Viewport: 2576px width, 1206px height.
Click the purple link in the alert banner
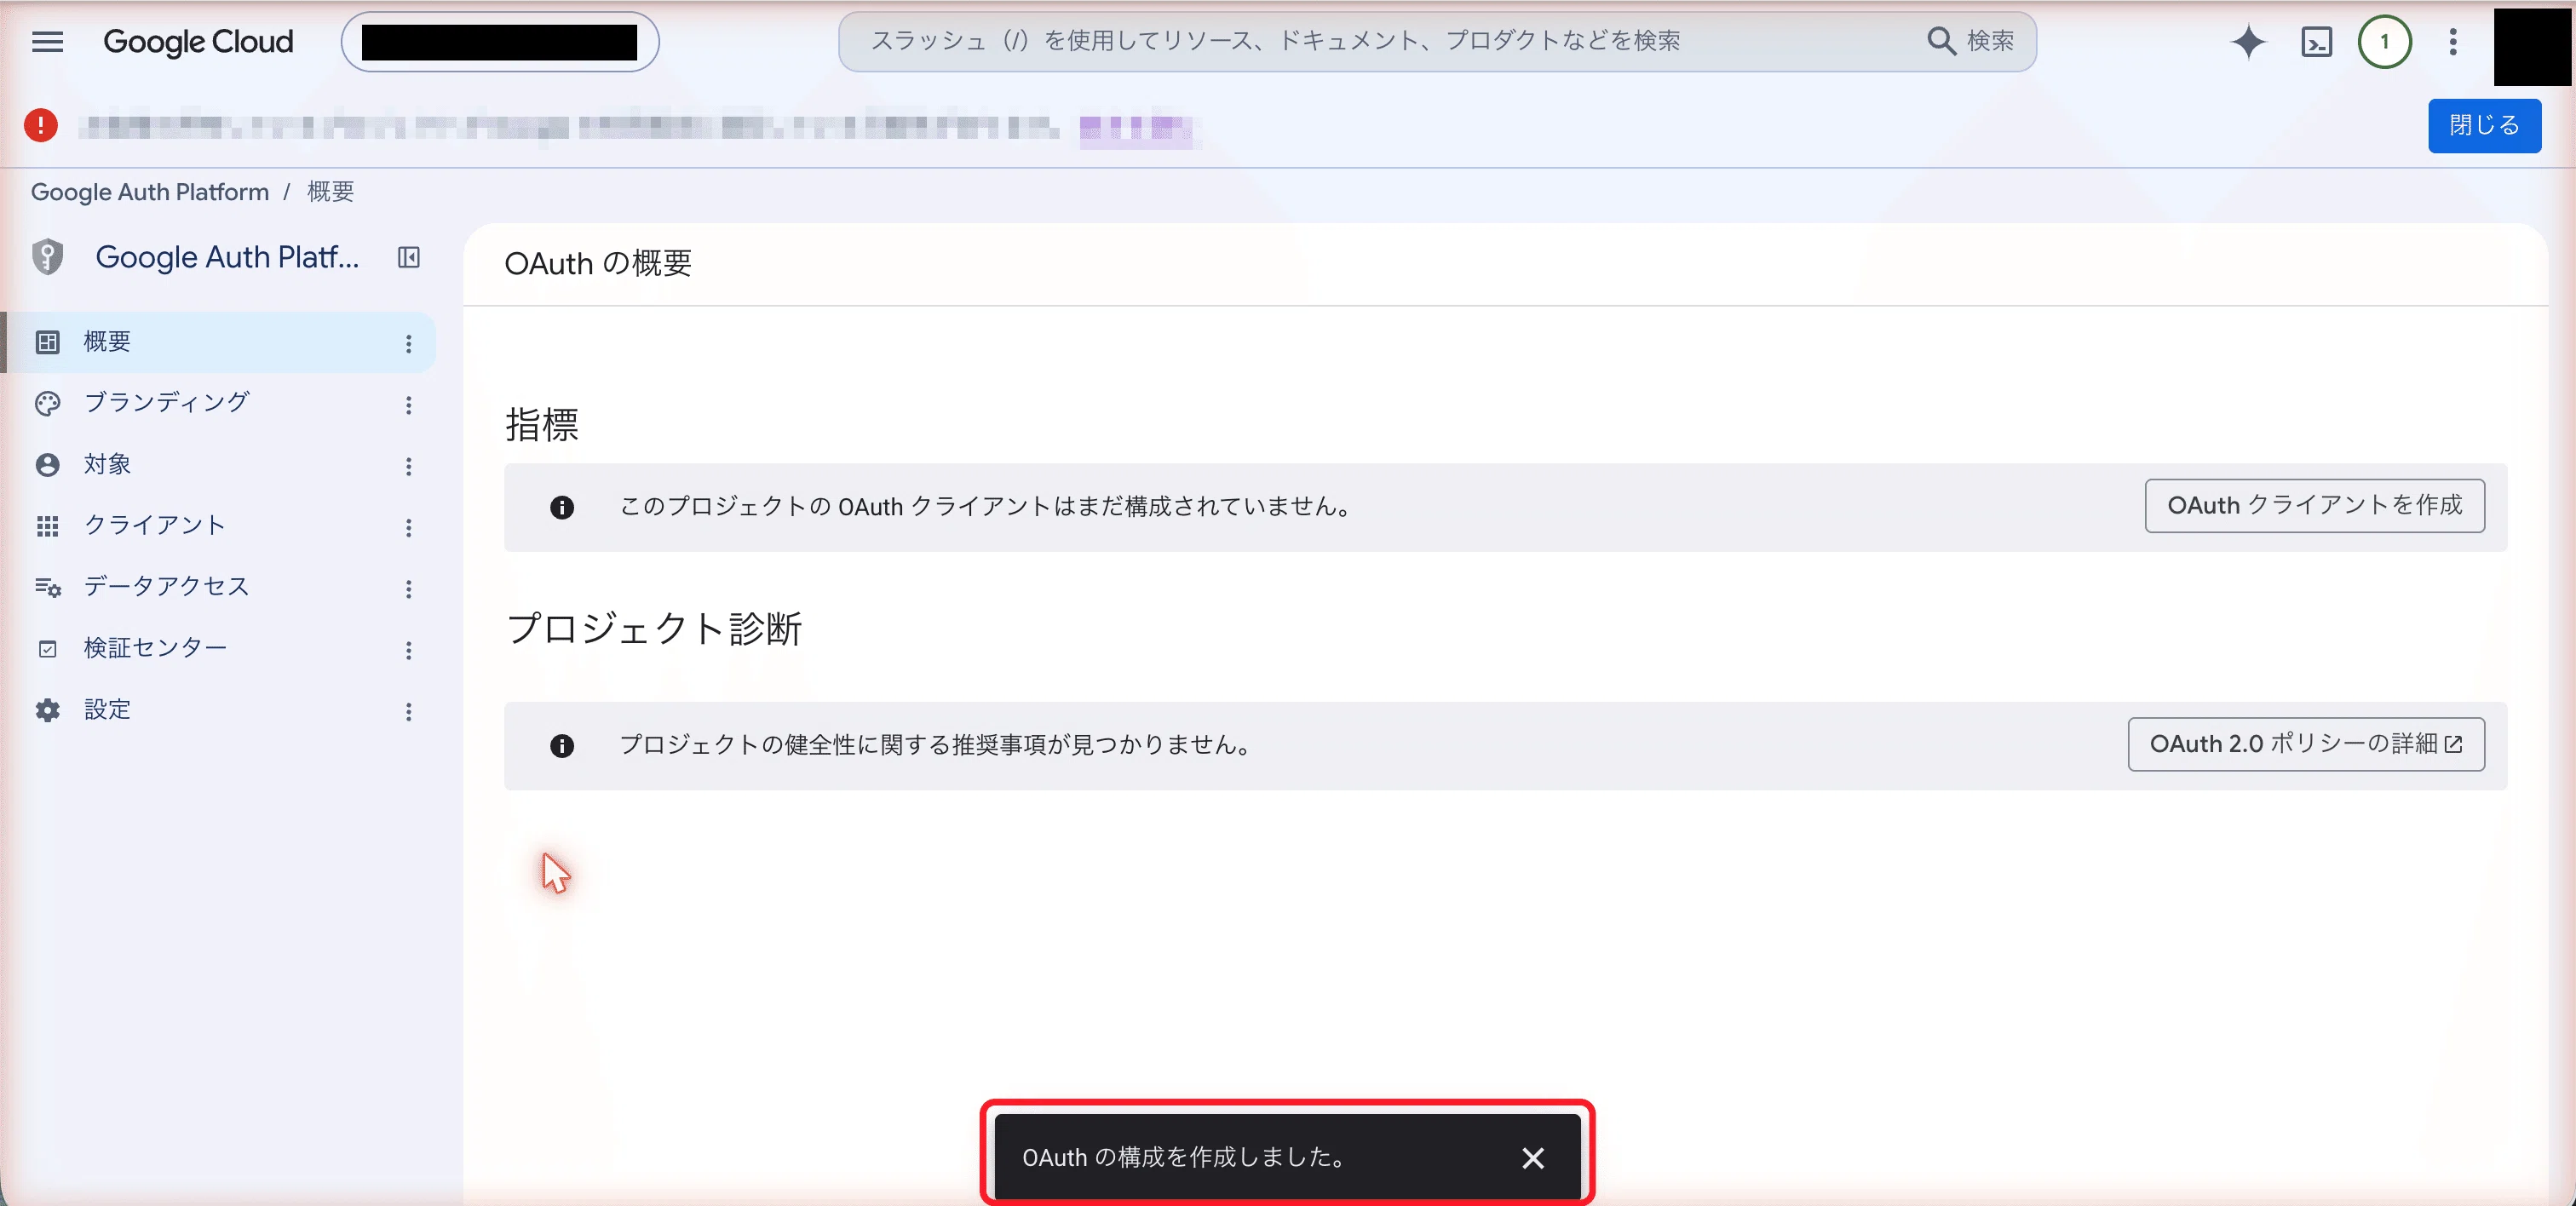[1136, 128]
